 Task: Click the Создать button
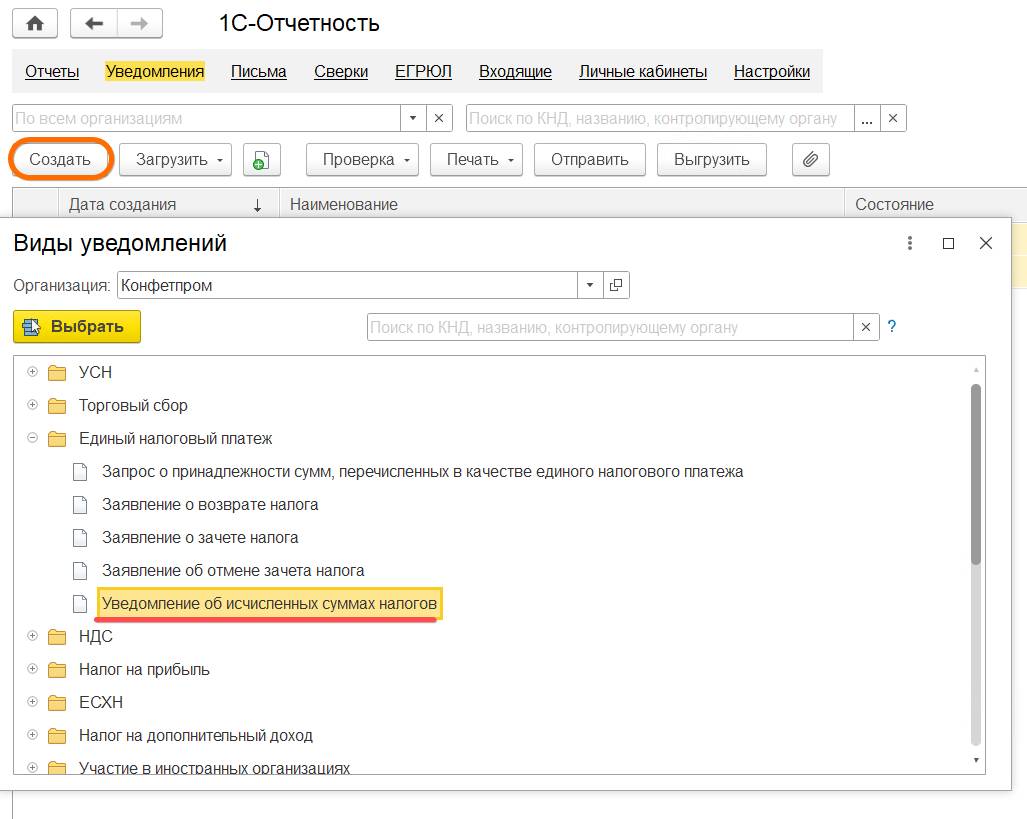(x=60, y=160)
